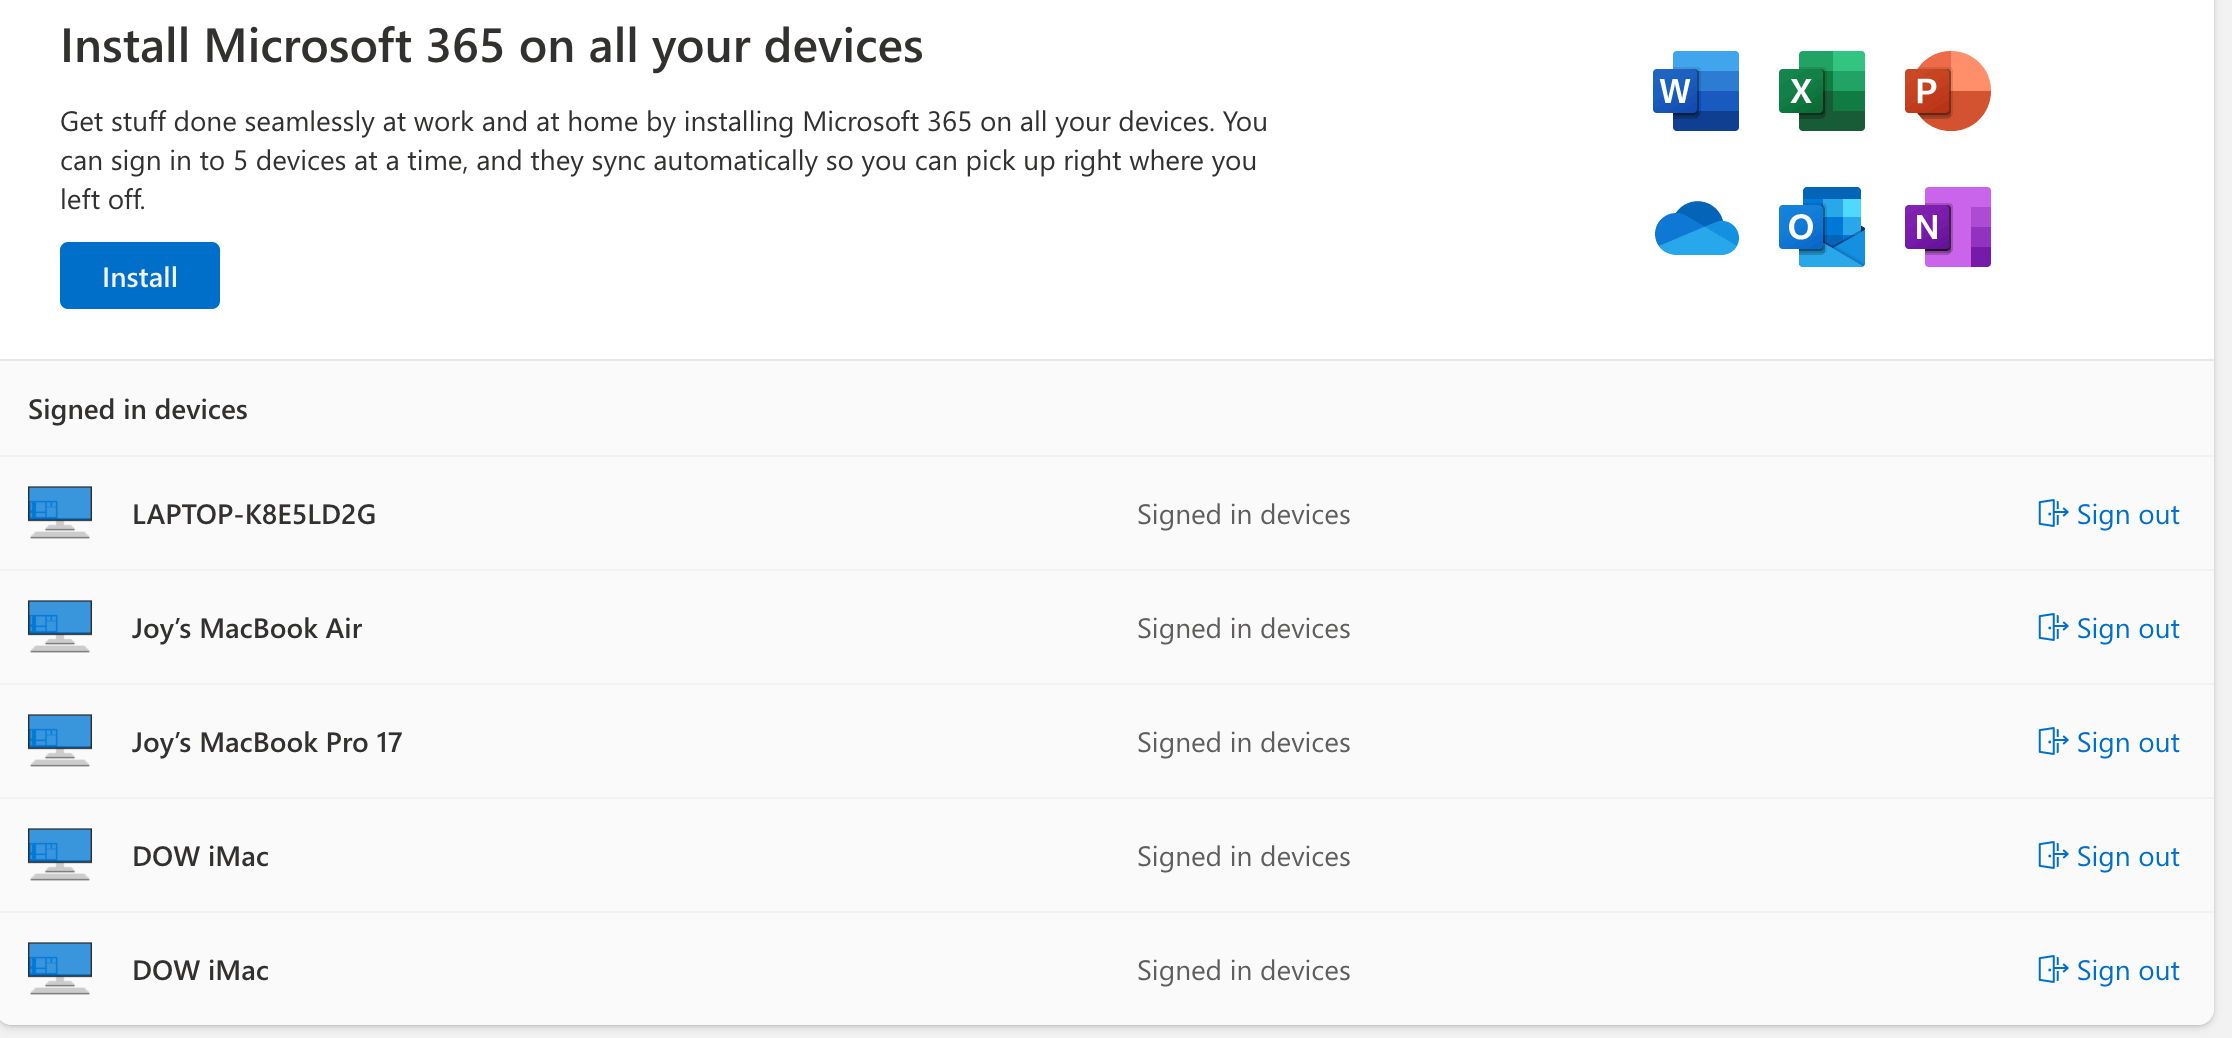Screen dimensions: 2232x1038
Task: Select the LAPTOP-K8E5LD2G device name
Action: tap(254, 514)
